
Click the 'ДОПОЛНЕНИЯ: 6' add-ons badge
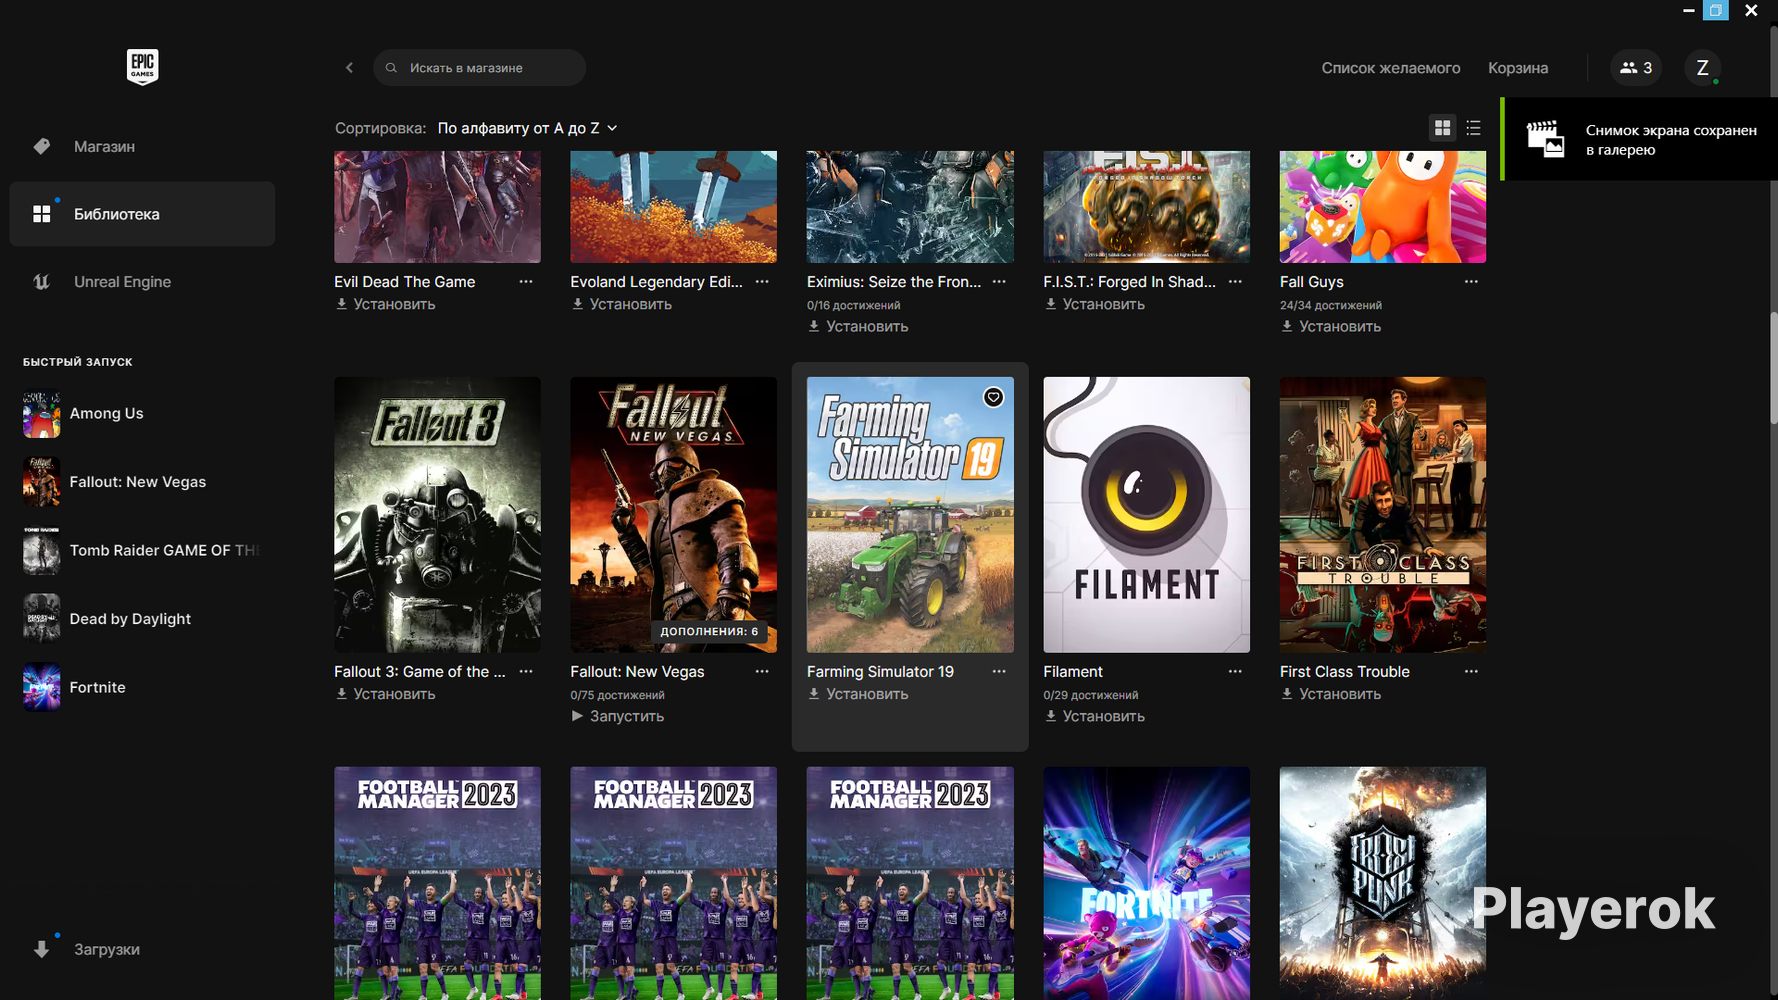click(x=709, y=631)
